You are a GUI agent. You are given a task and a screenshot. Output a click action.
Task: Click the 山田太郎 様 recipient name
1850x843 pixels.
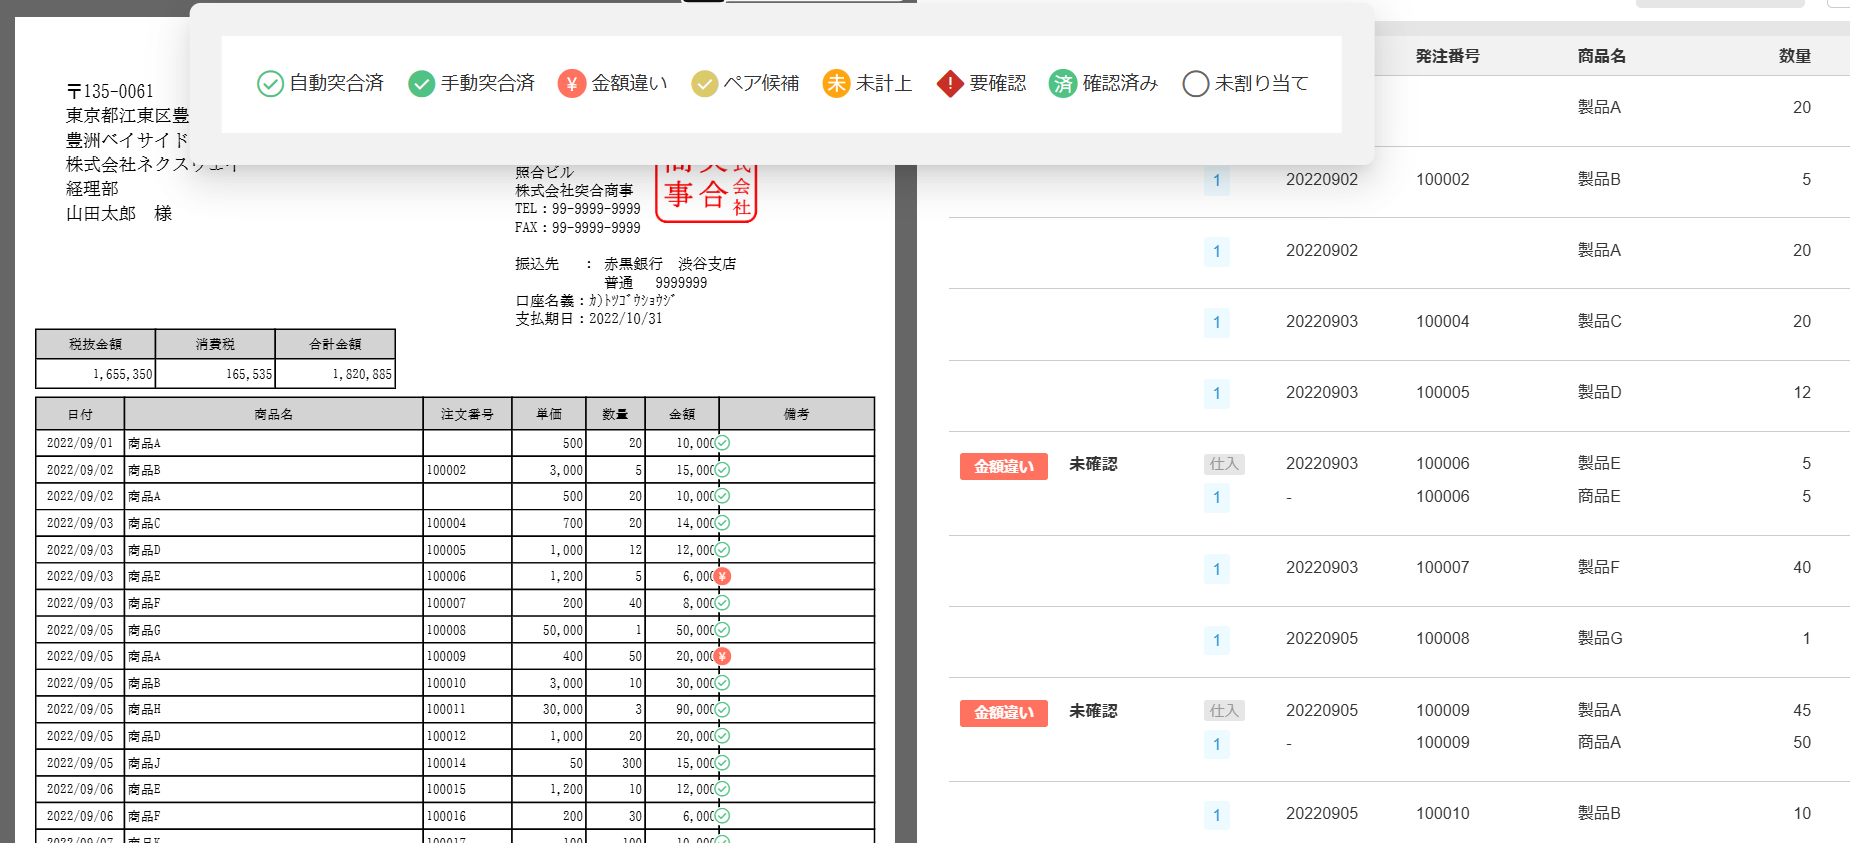pos(119,213)
